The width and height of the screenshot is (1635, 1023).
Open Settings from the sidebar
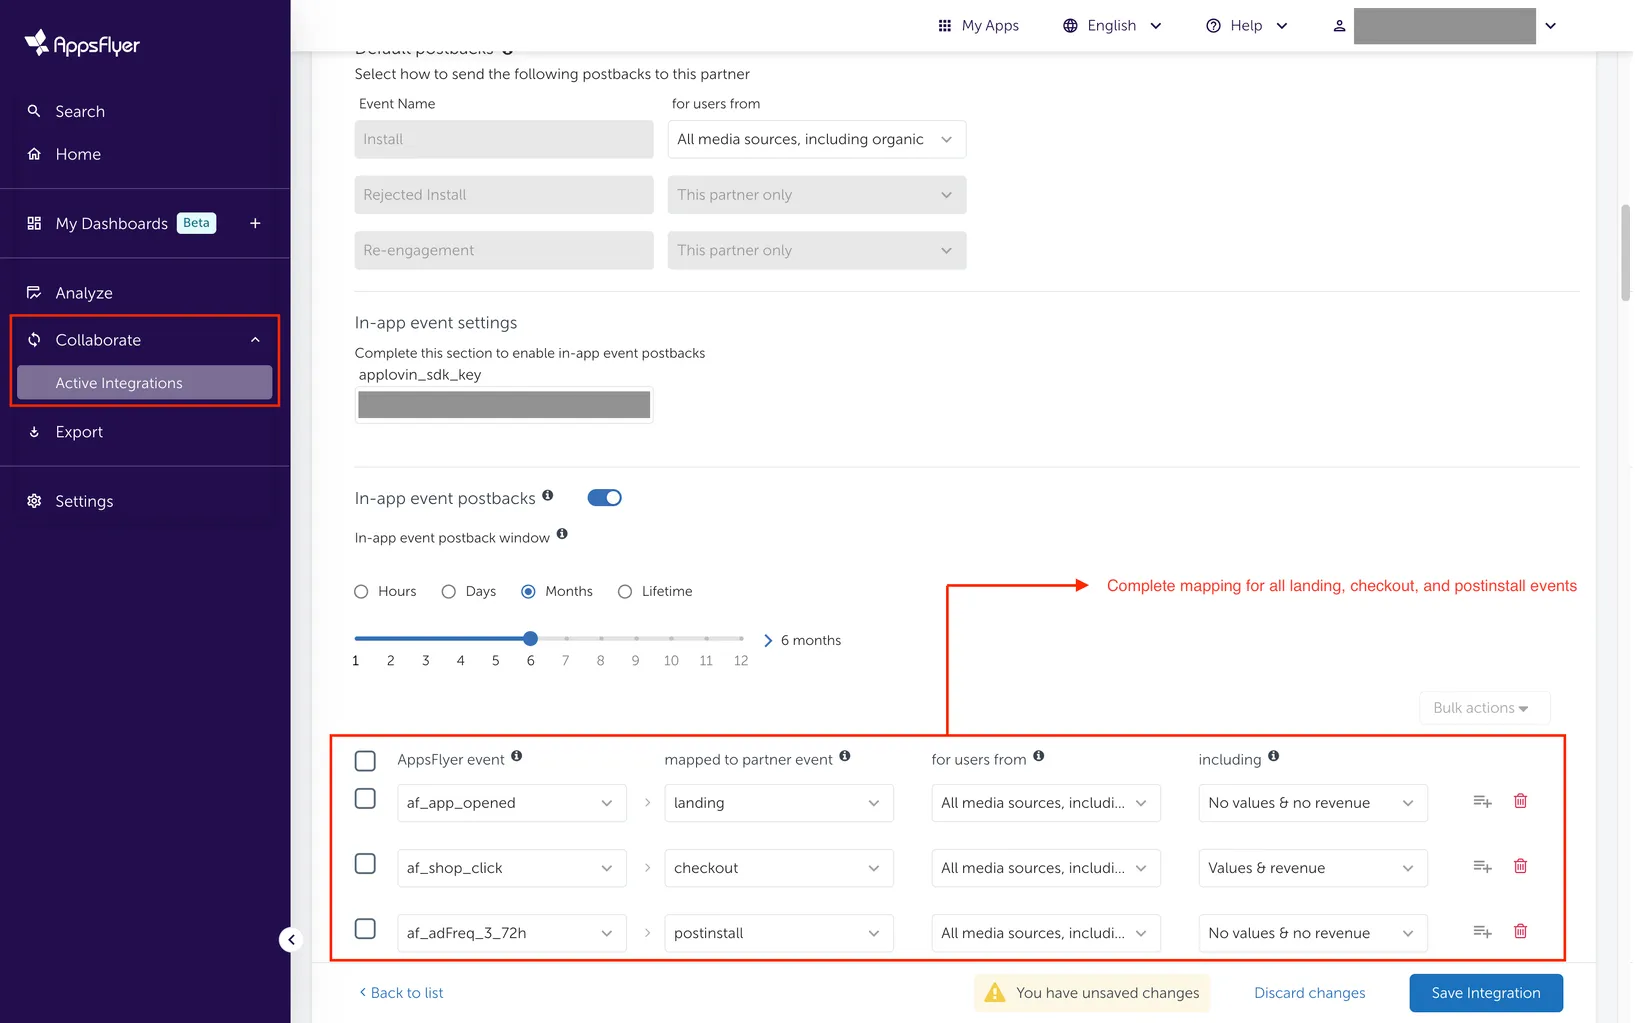click(83, 500)
